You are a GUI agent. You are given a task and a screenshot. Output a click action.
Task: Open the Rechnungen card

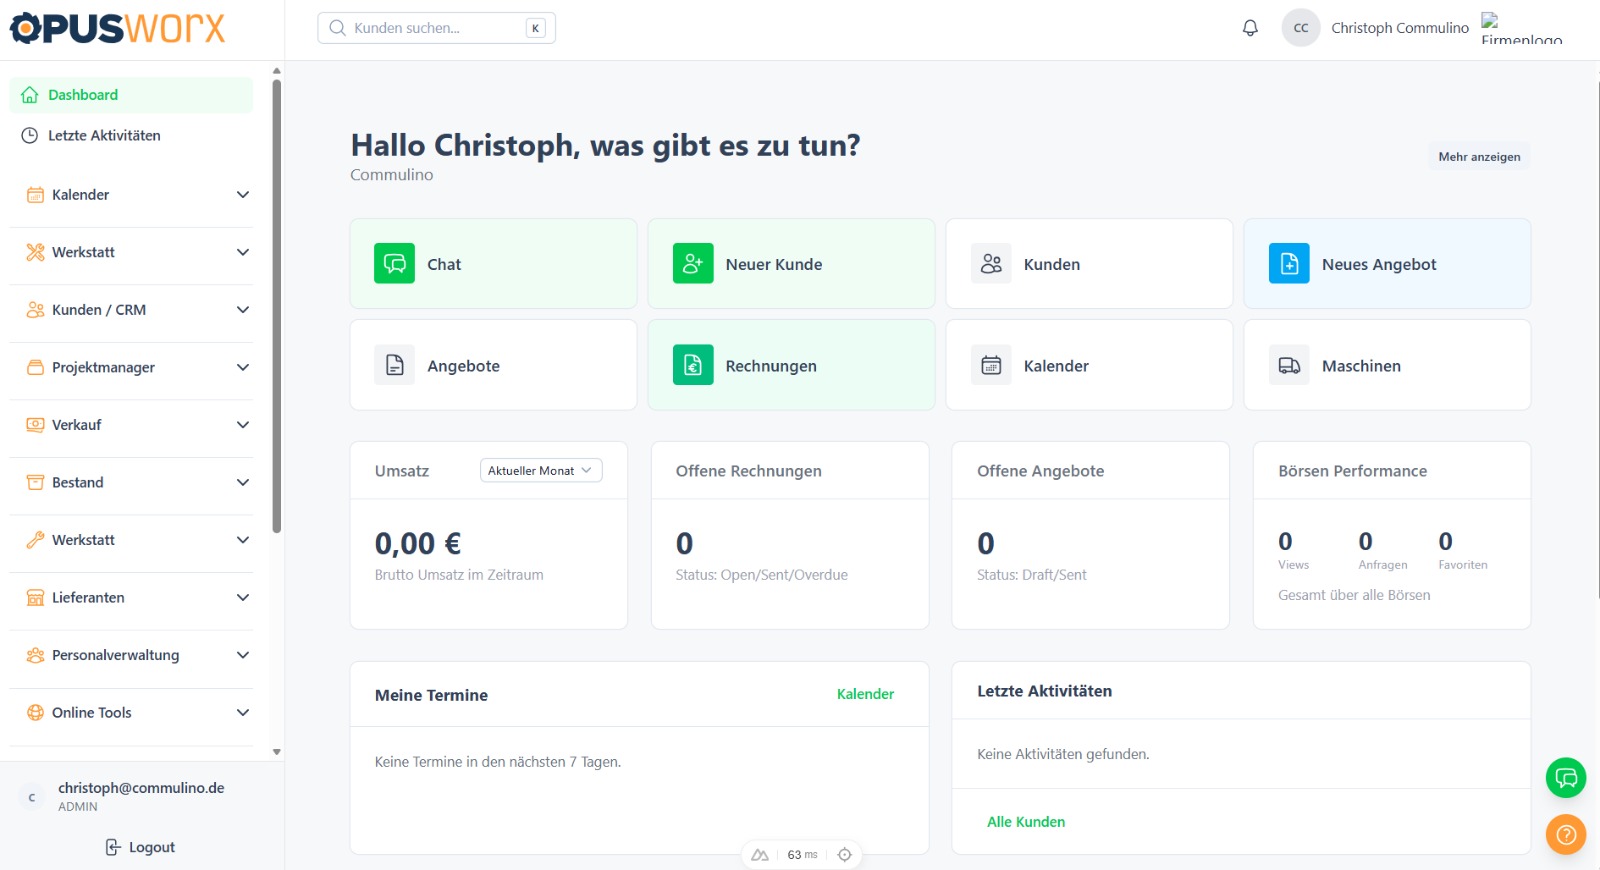pyautogui.click(x=791, y=365)
